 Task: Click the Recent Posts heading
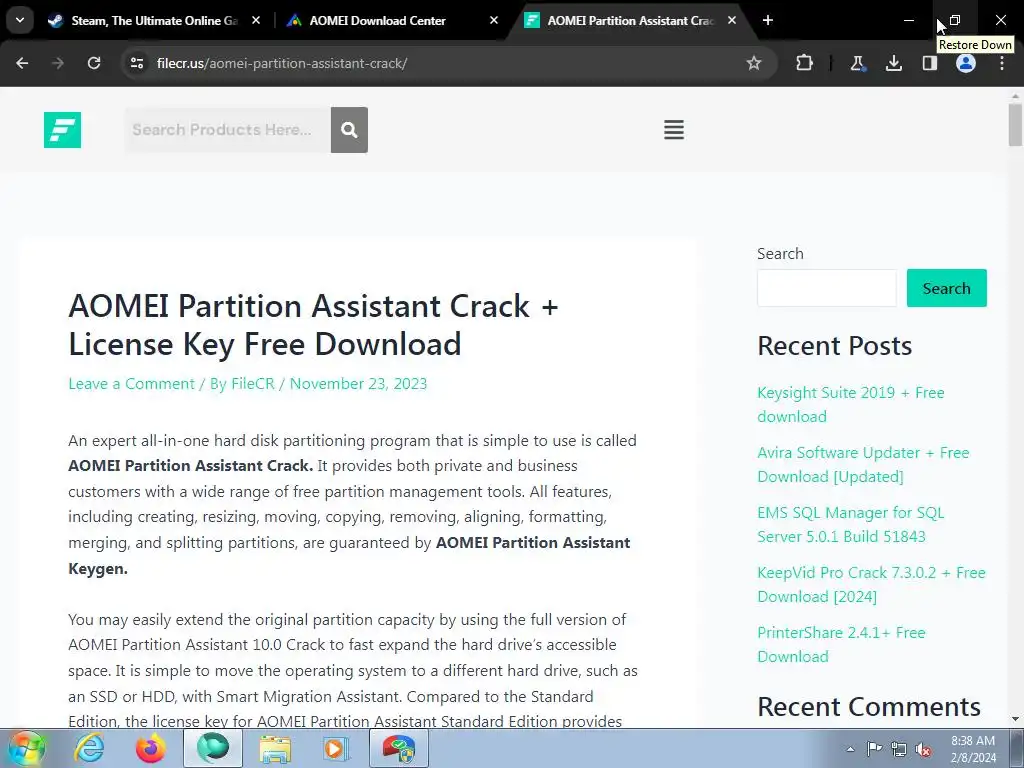[x=835, y=345]
